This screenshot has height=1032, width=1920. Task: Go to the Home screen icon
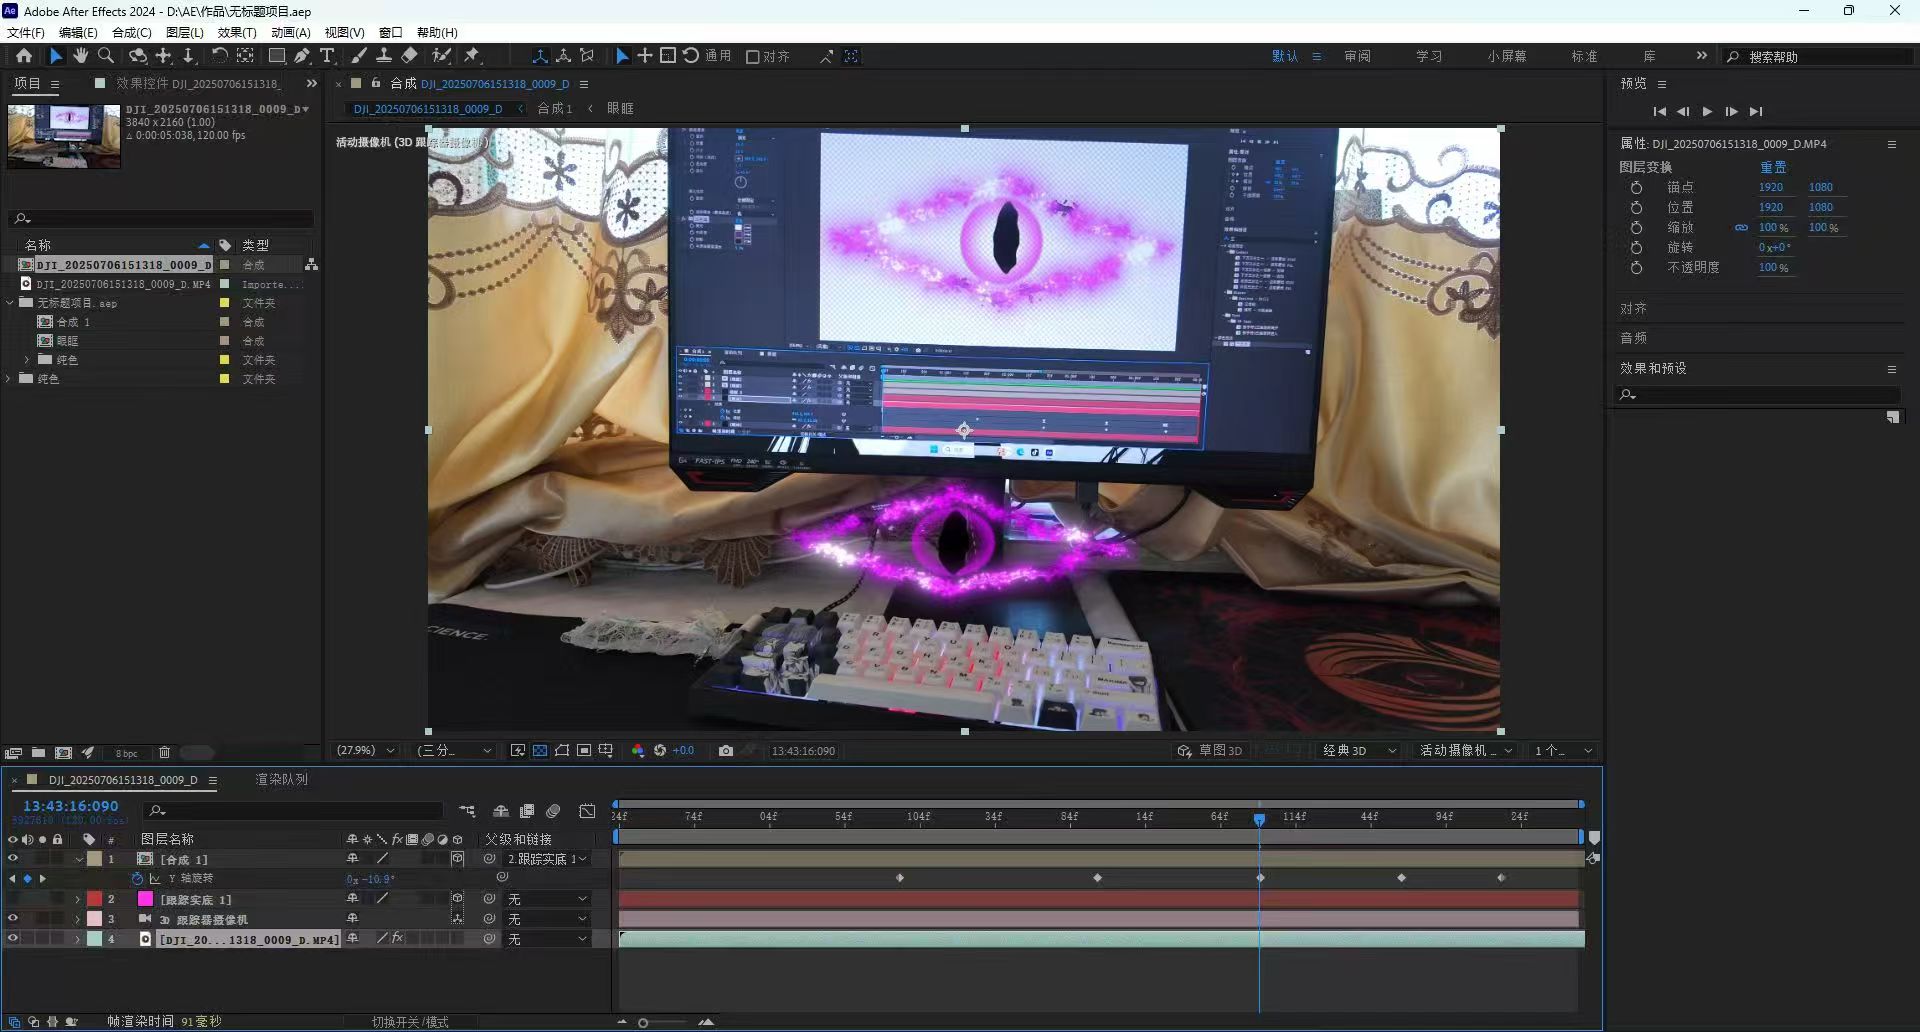(24, 56)
